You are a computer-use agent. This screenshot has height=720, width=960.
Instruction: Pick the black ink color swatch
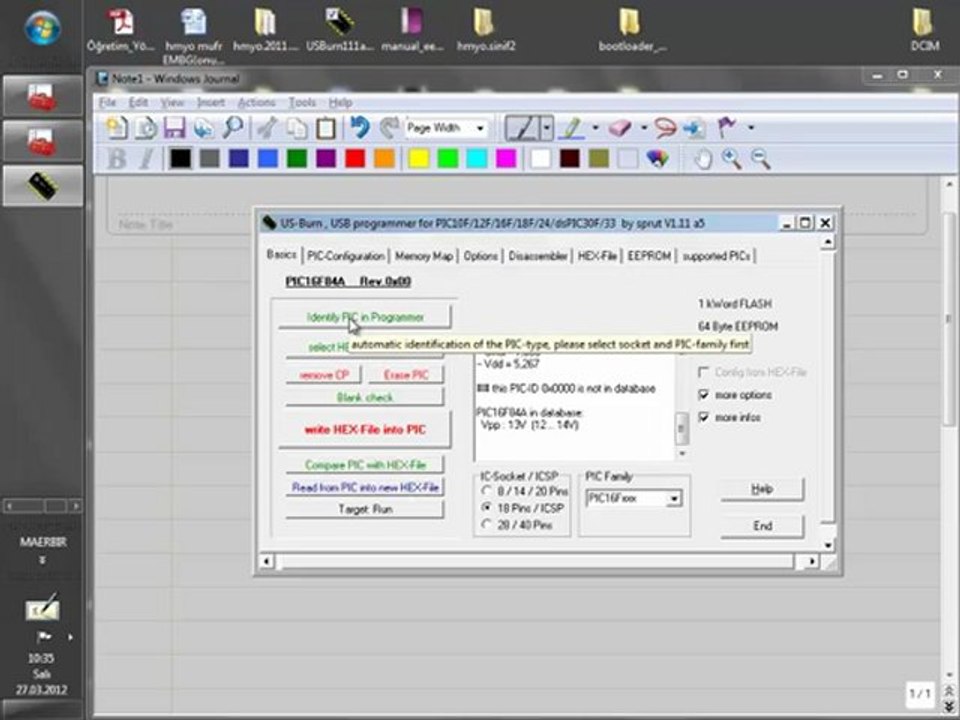coord(180,159)
